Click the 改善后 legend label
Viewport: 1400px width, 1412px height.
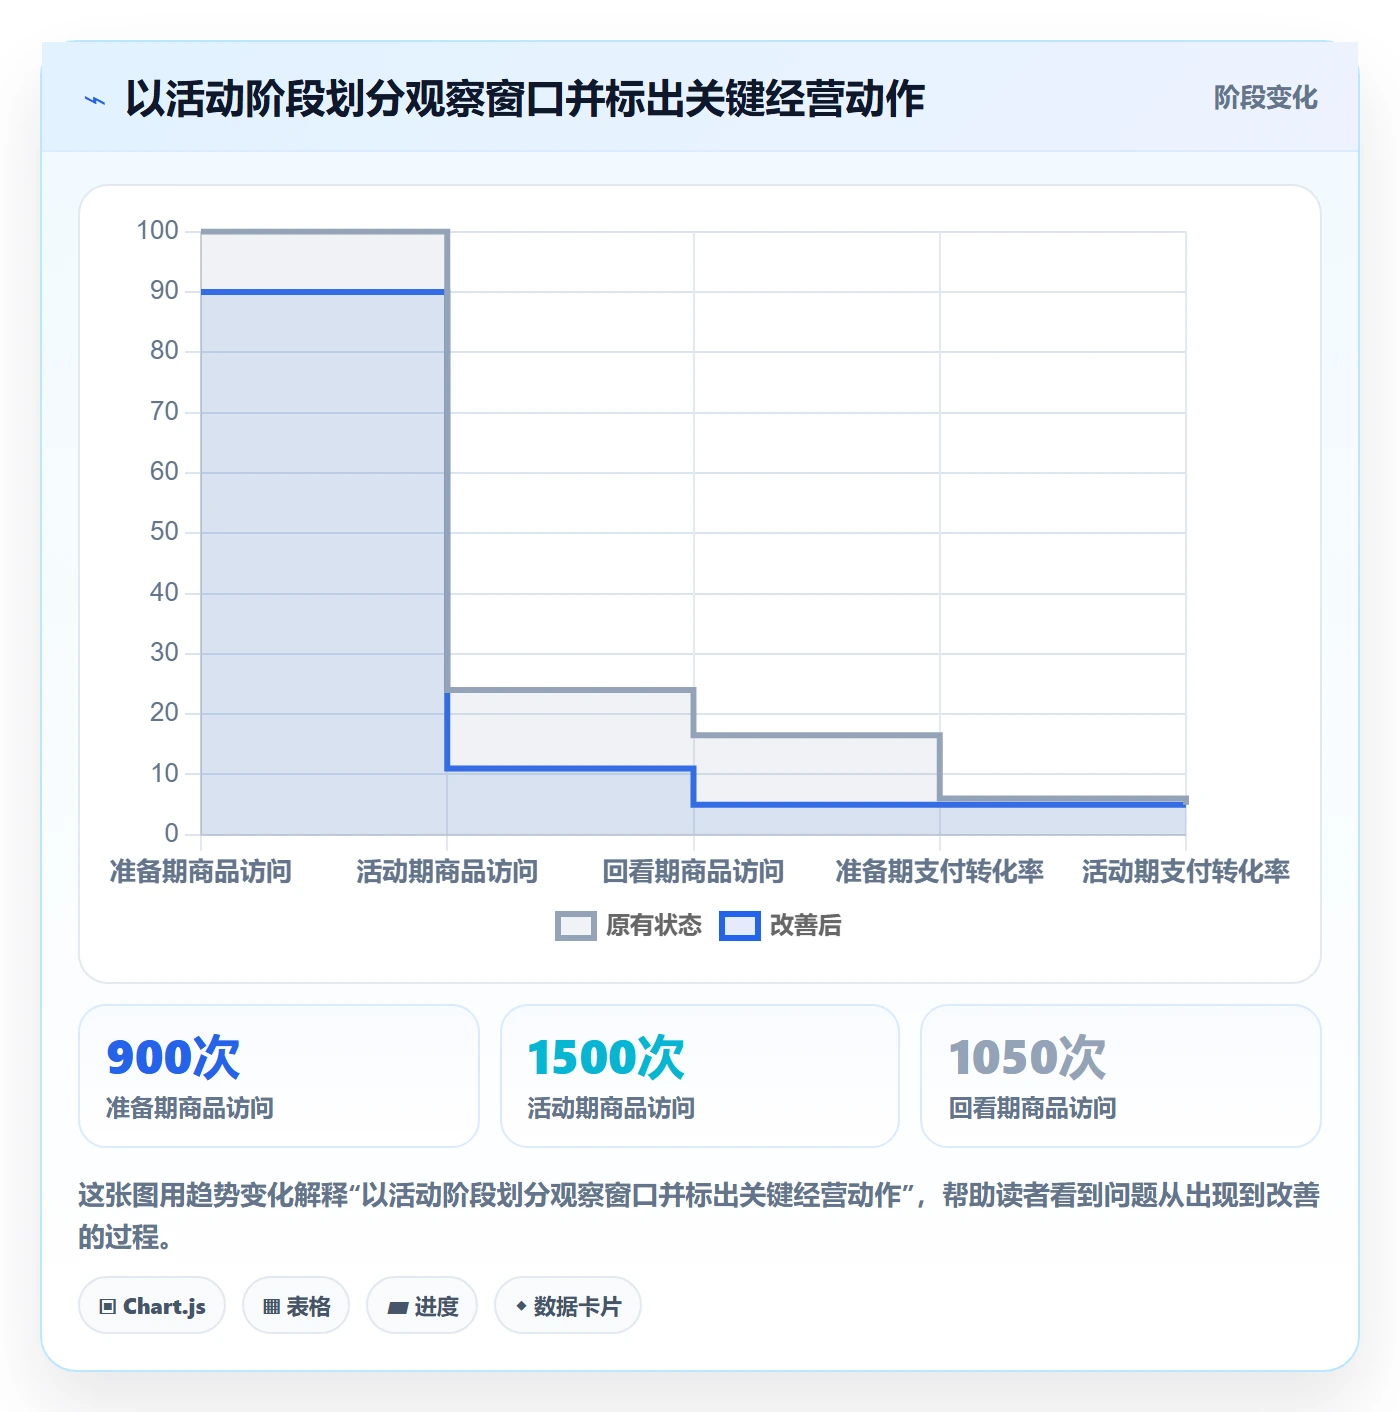pyautogui.click(x=805, y=926)
